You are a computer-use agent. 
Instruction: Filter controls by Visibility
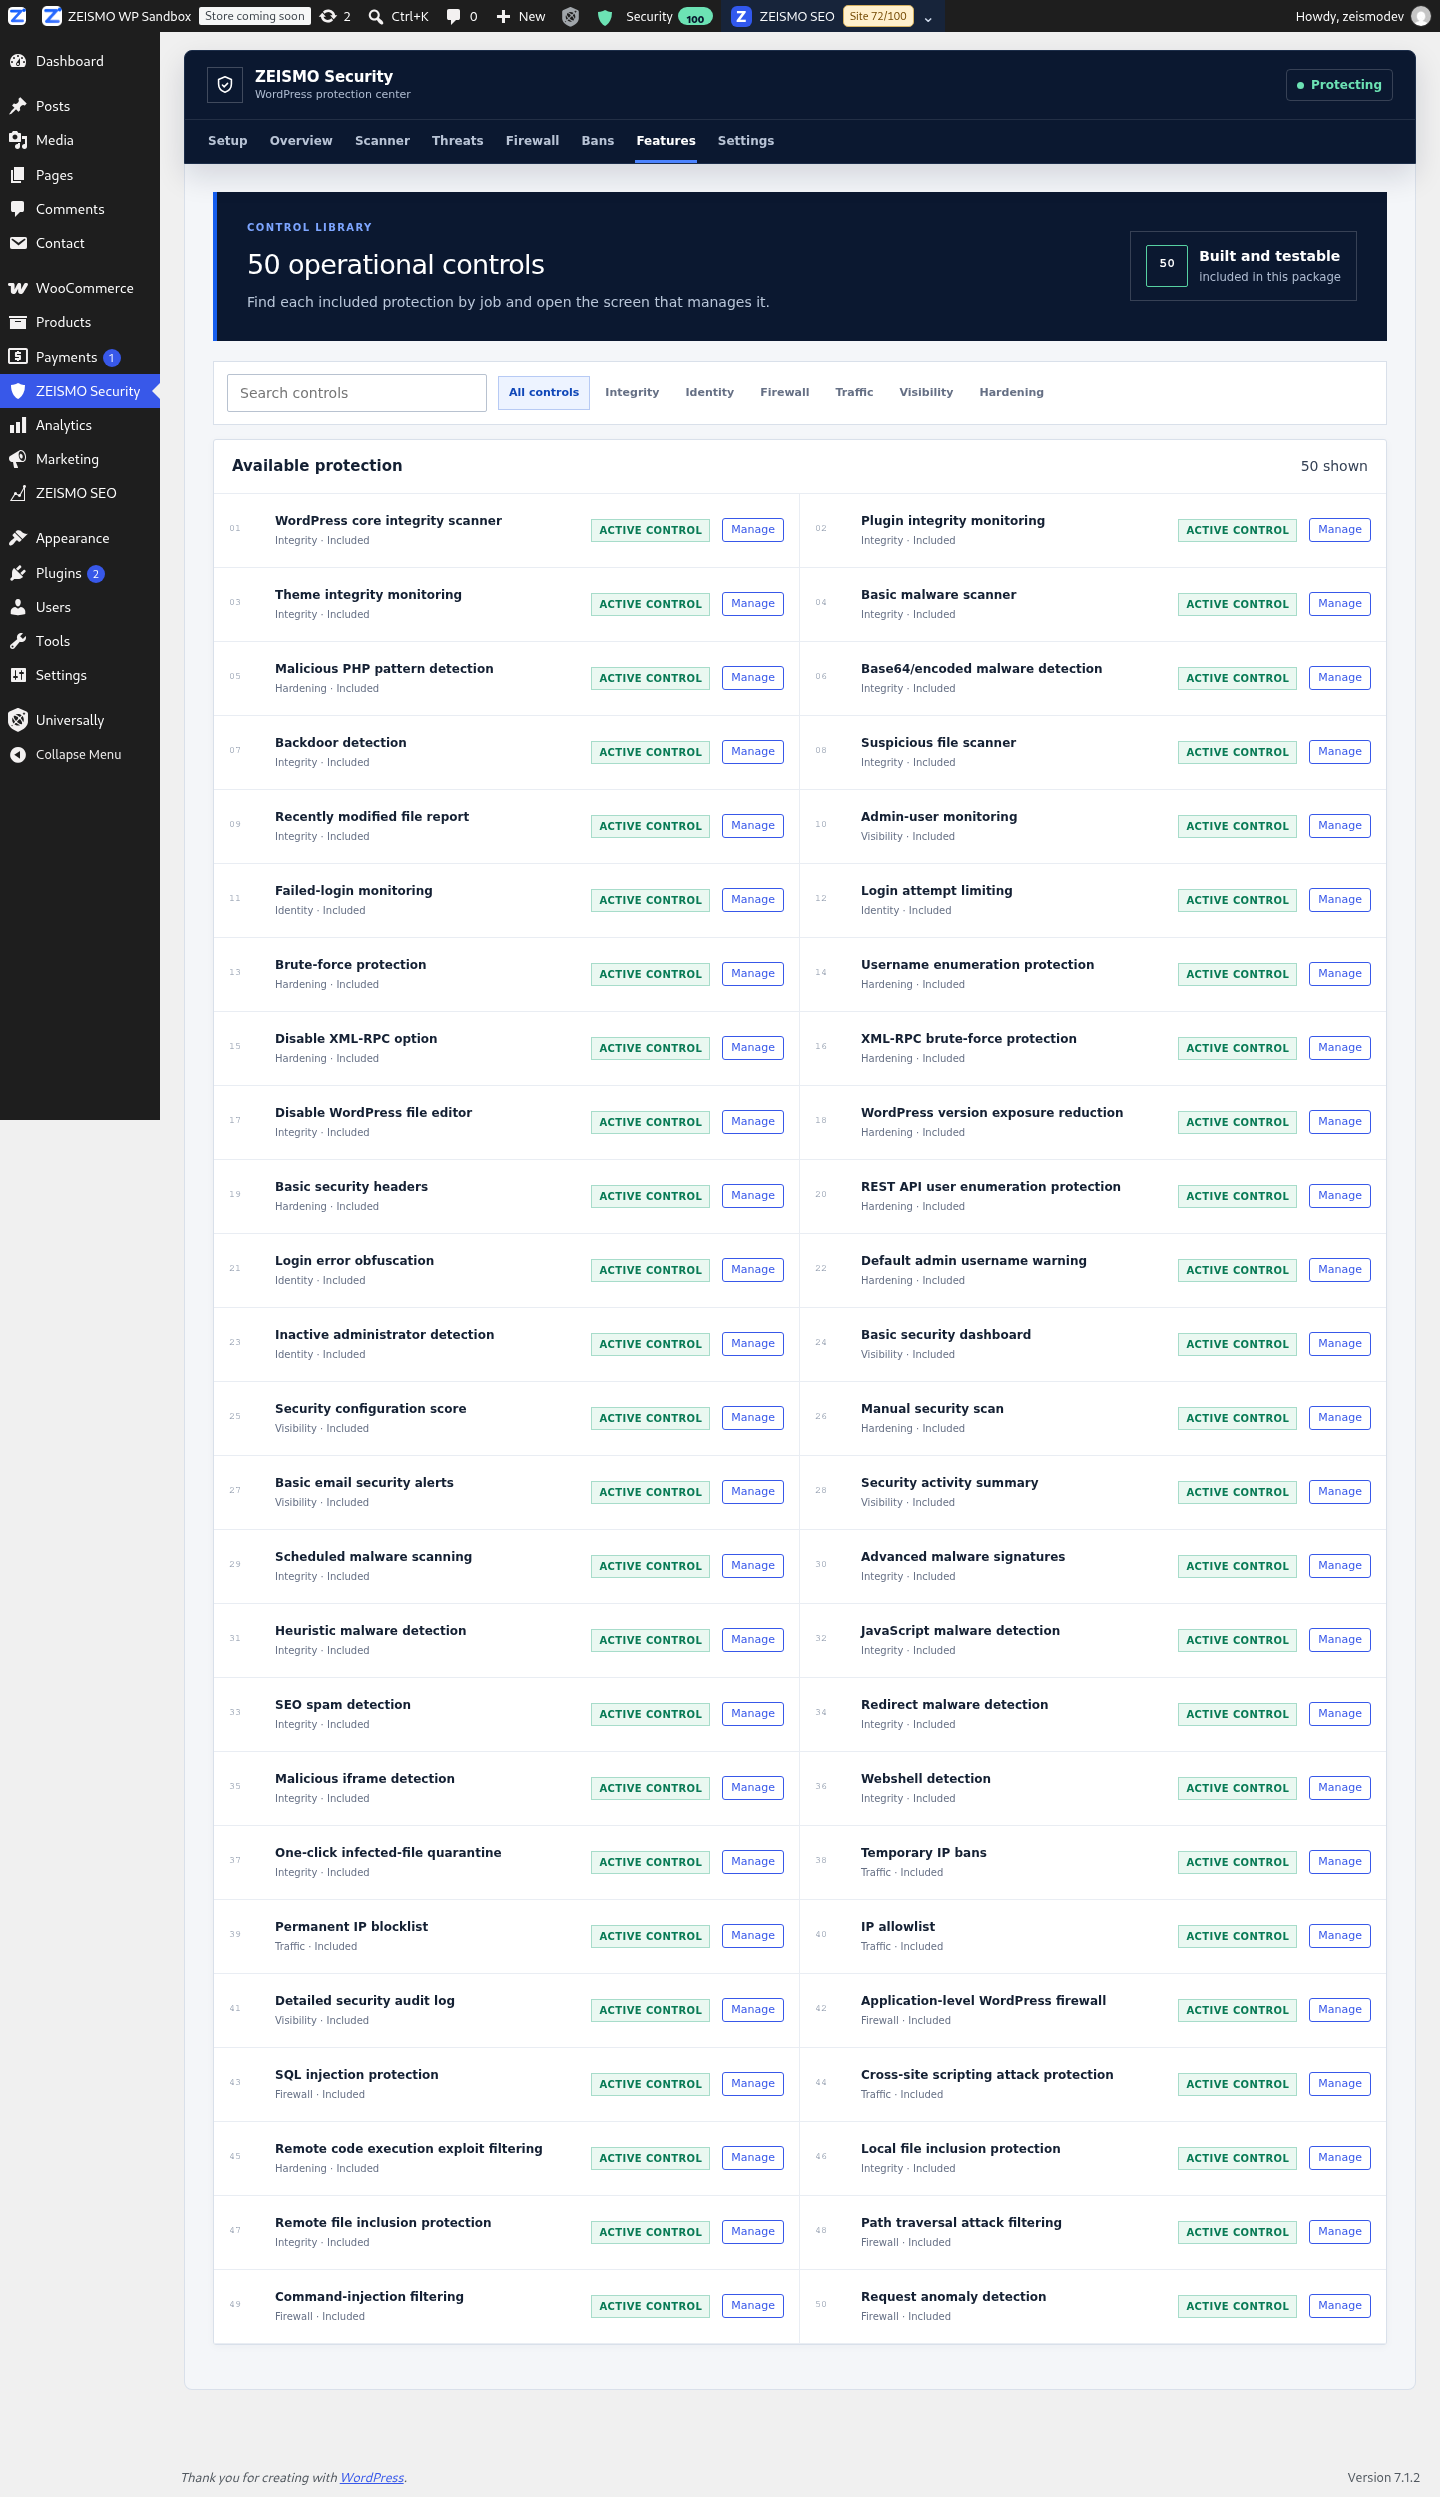926,392
